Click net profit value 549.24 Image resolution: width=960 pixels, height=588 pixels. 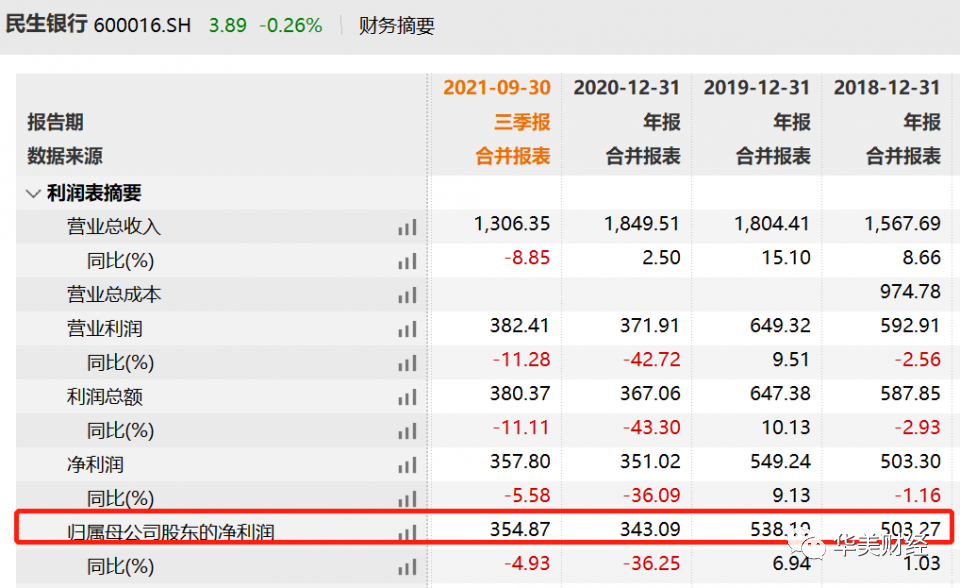[780, 461]
